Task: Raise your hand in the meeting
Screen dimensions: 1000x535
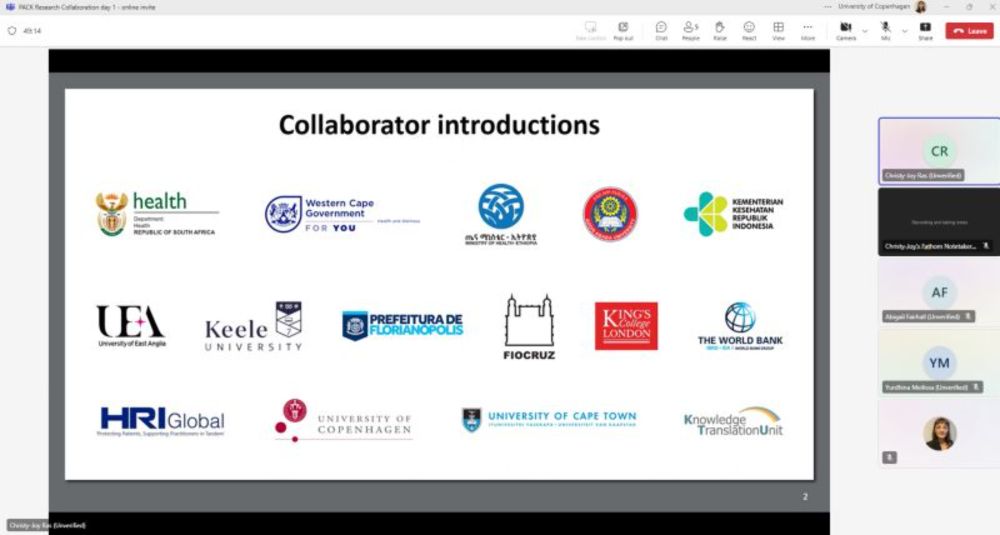Action: pyautogui.click(x=720, y=31)
